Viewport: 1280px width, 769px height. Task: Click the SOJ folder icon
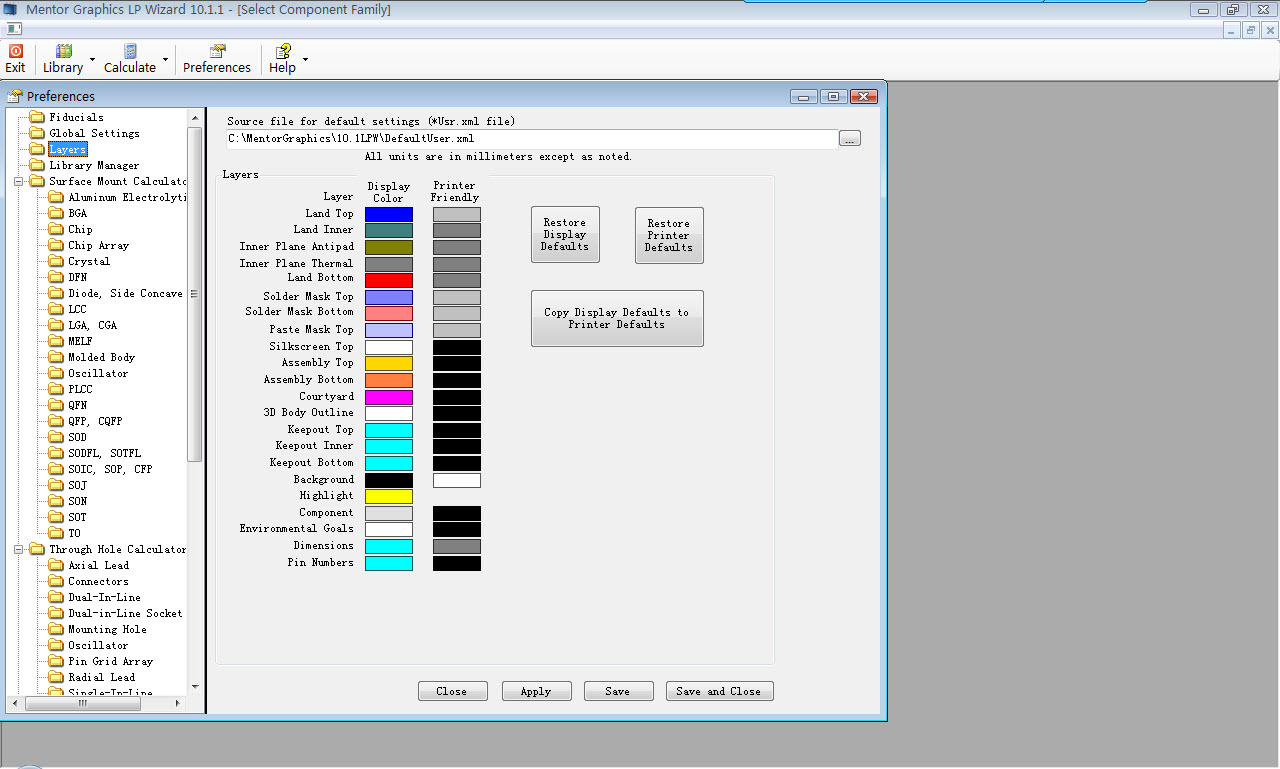(56, 485)
